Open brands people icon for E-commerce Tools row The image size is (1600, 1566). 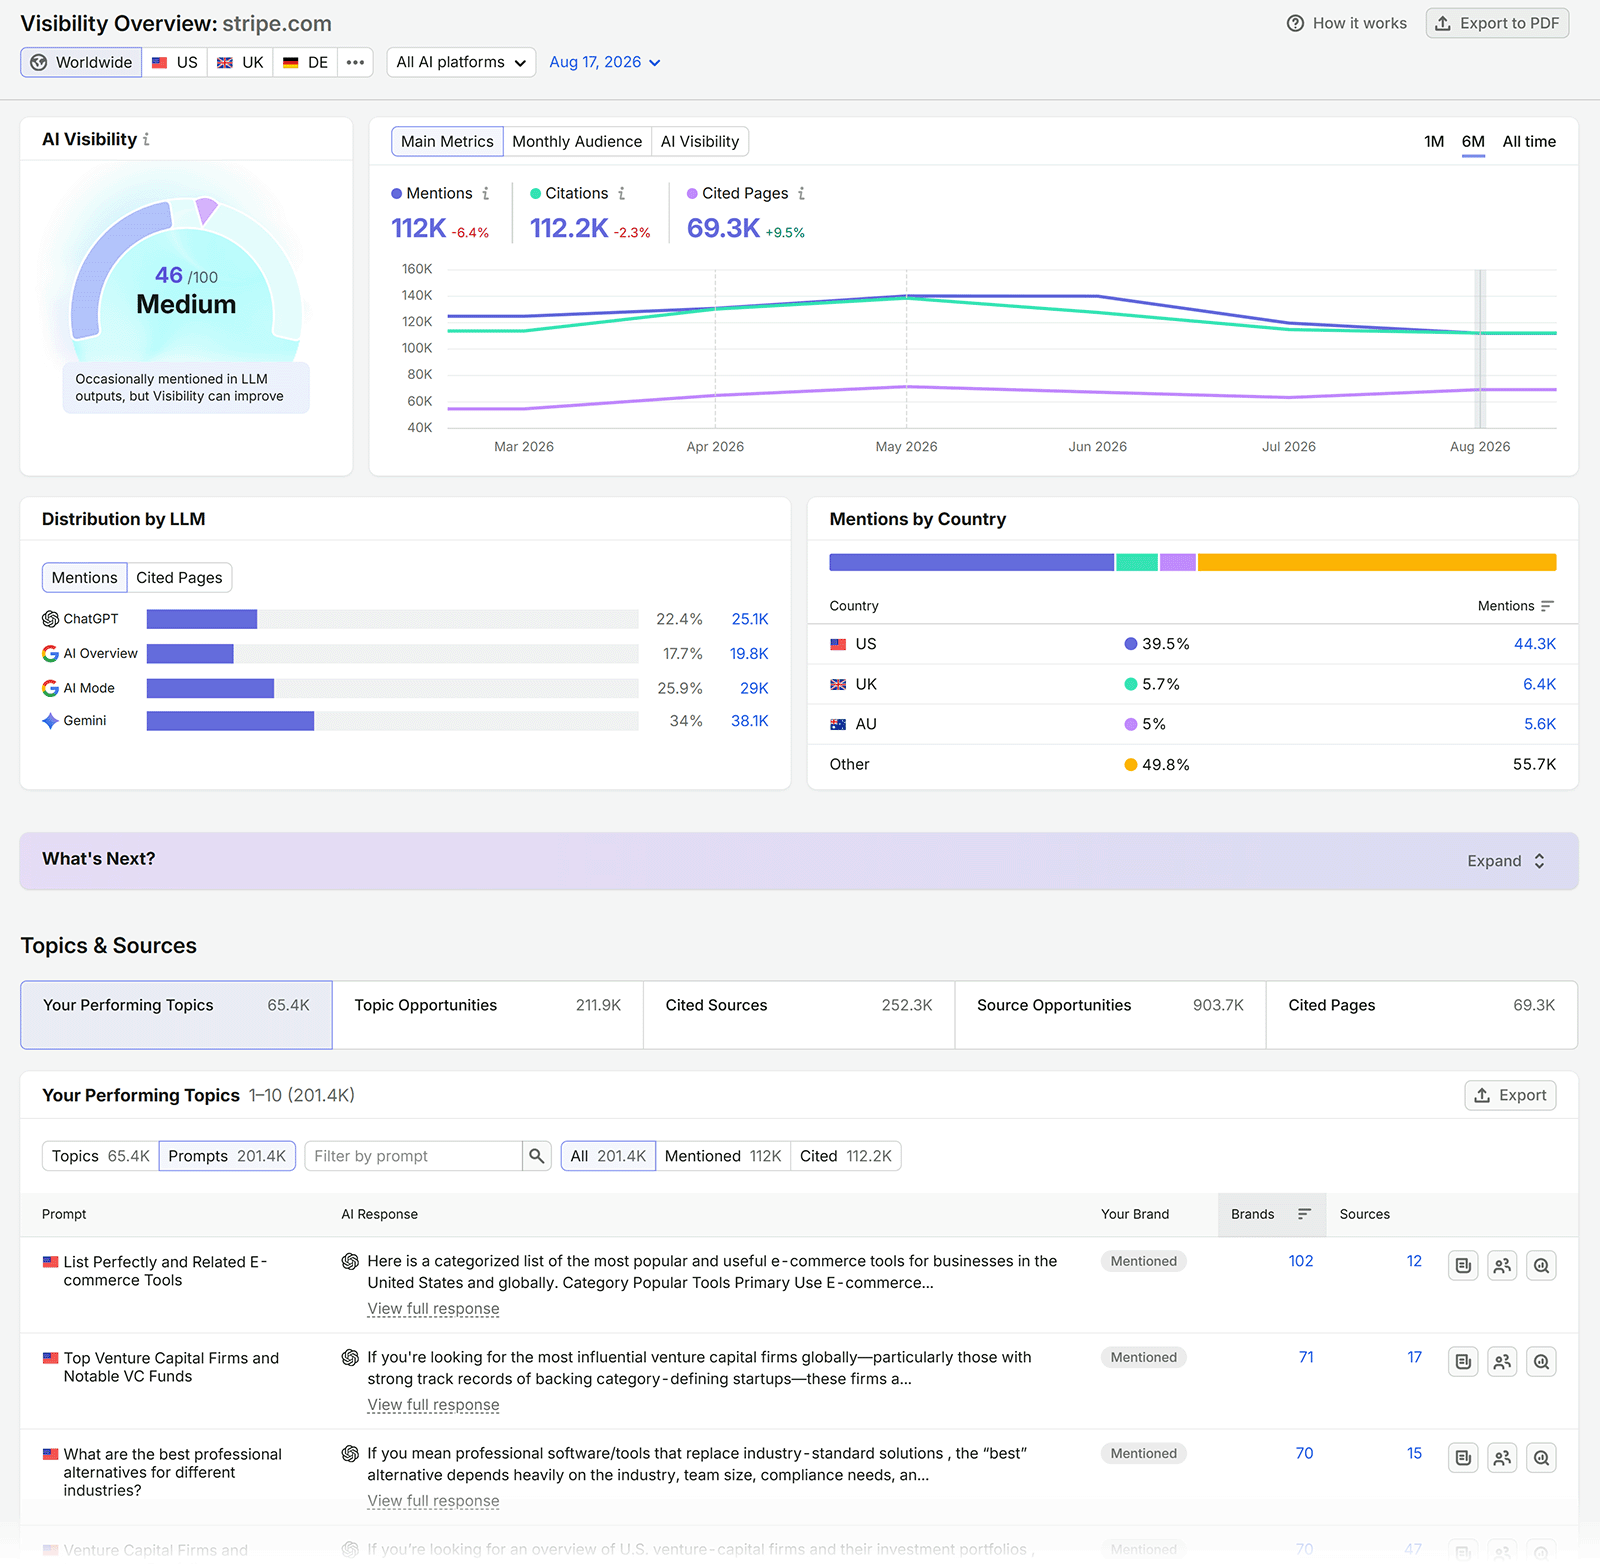pyautogui.click(x=1502, y=1266)
